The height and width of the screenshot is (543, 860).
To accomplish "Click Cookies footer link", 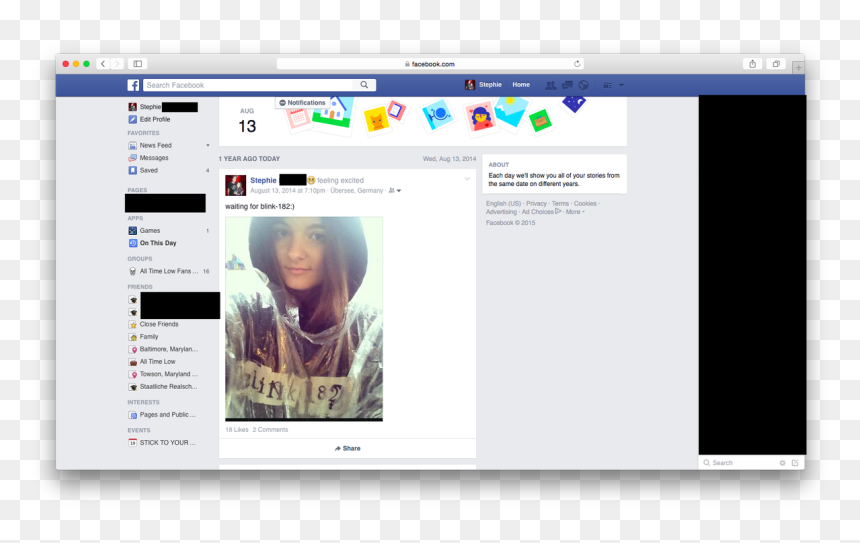I will coord(585,203).
